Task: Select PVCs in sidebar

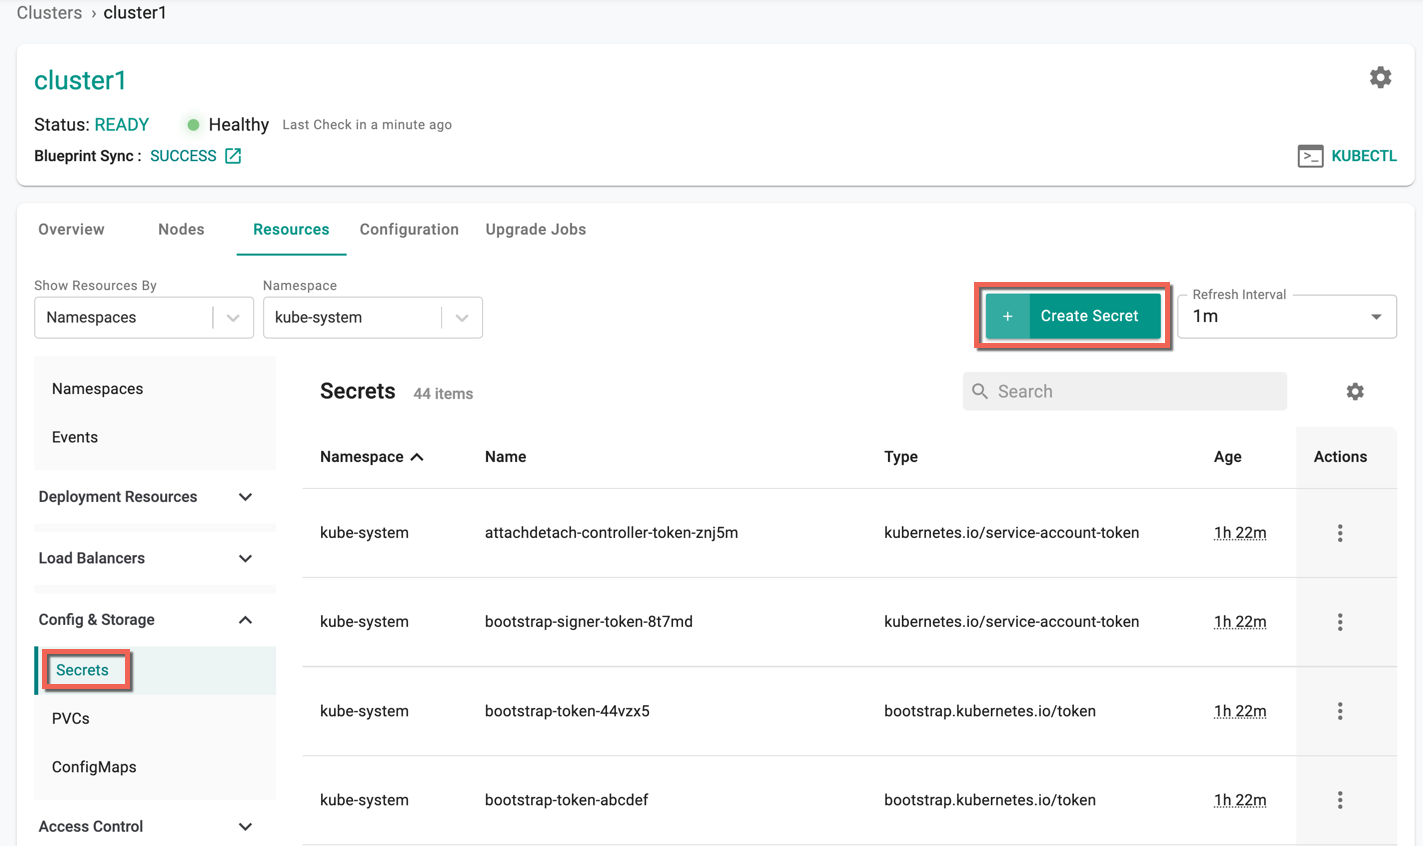Action: tap(71, 719)
